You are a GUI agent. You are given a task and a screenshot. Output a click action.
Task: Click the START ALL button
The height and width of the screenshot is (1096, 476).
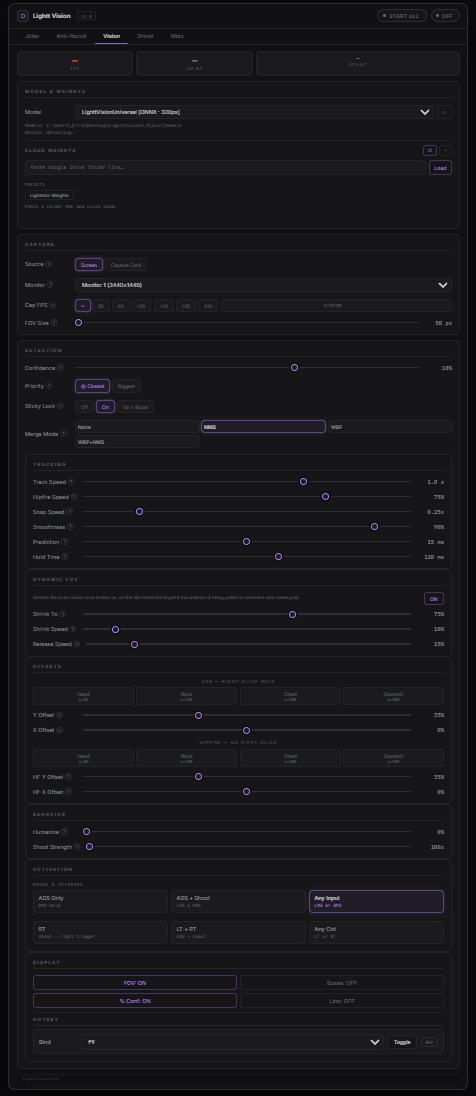pos(402,15)
